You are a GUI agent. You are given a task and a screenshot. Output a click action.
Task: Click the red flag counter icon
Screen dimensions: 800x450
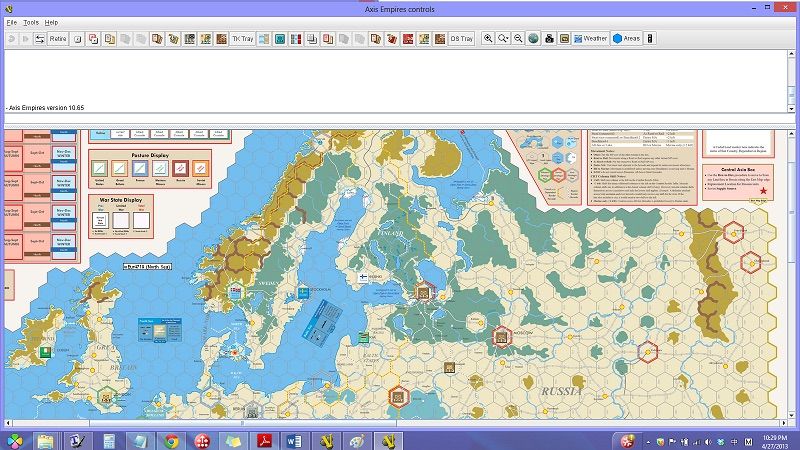click(392, 39)
